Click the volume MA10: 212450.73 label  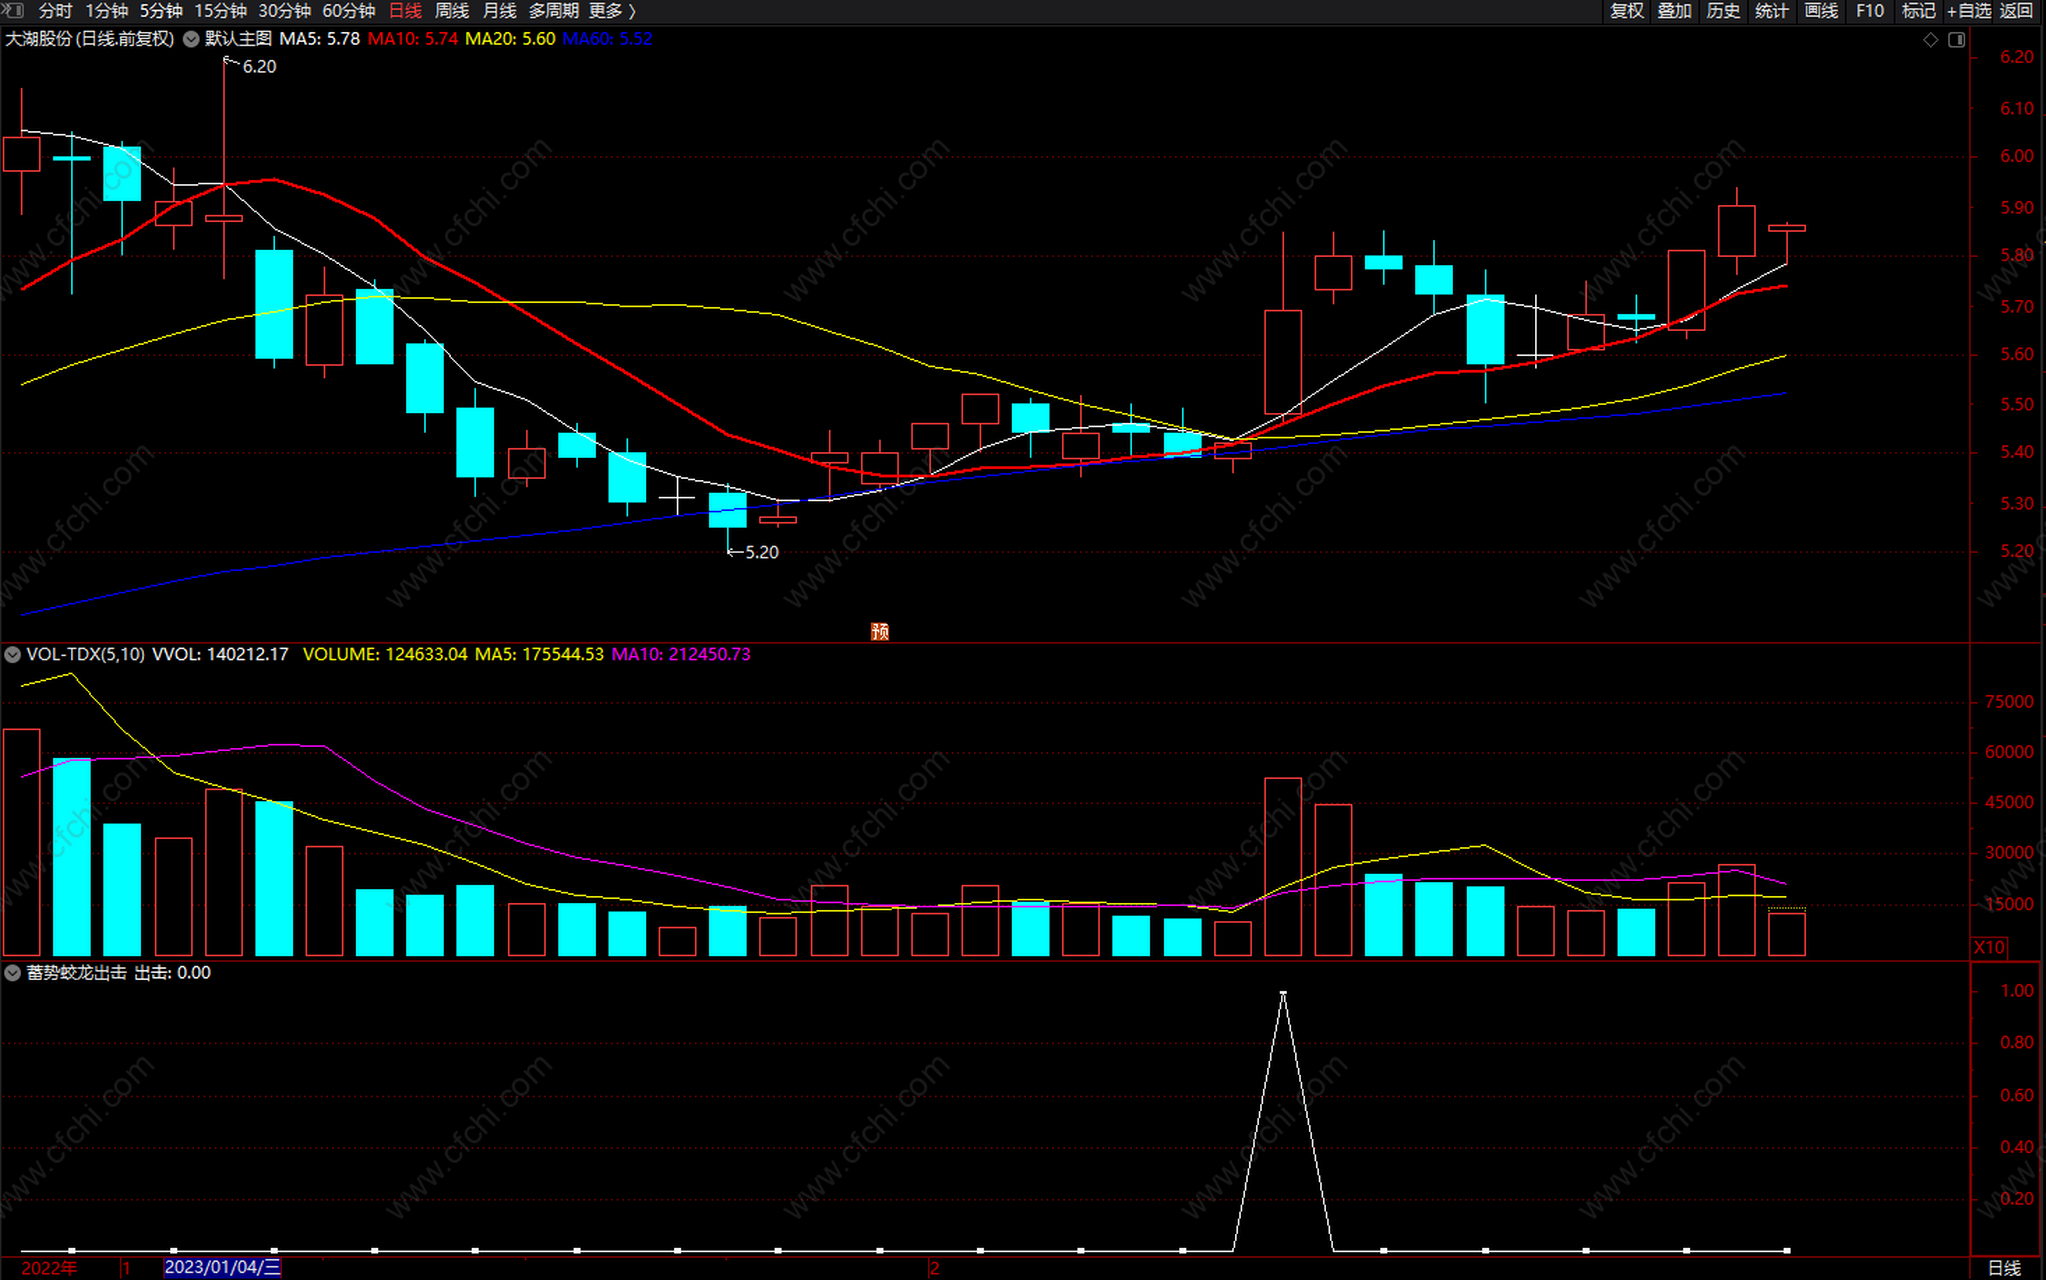pyautogui.click(x=681, y=654)
